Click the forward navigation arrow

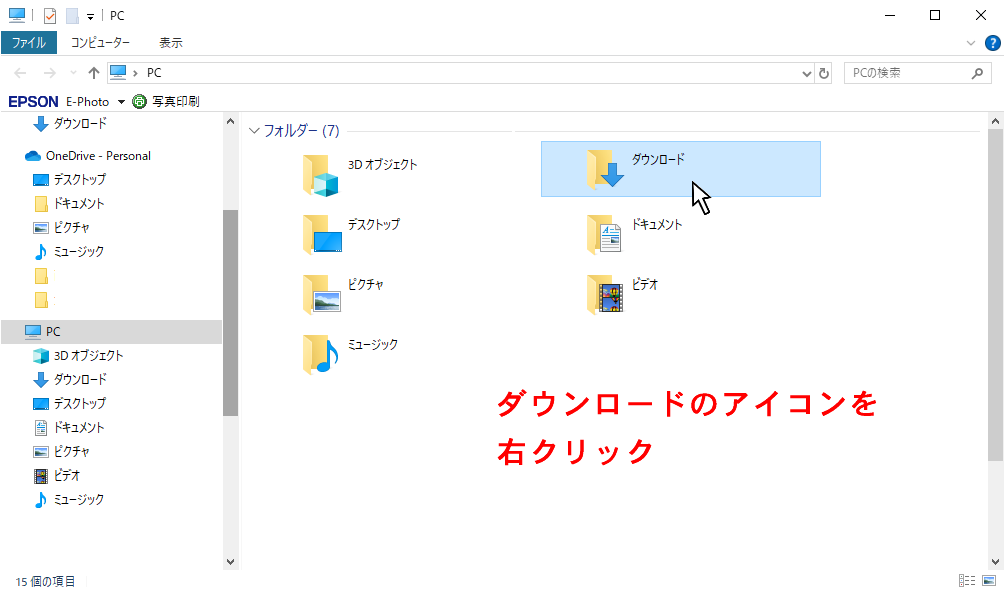pyautogui.click(x=49, y=73)
